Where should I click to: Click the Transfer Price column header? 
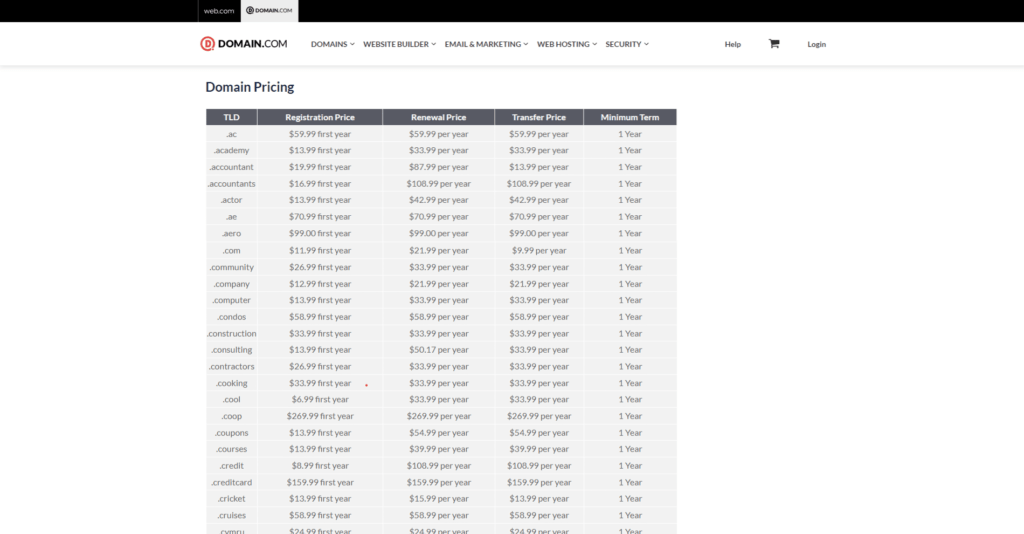click(x=539, y=118)
